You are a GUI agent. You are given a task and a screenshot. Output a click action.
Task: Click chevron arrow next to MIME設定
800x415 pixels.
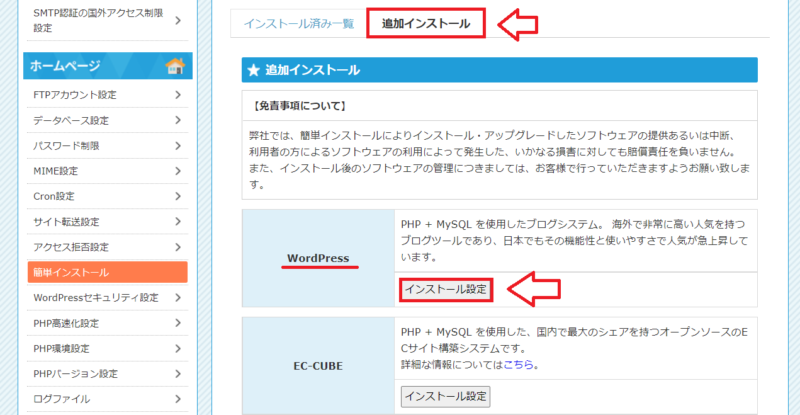coord(178,171)
